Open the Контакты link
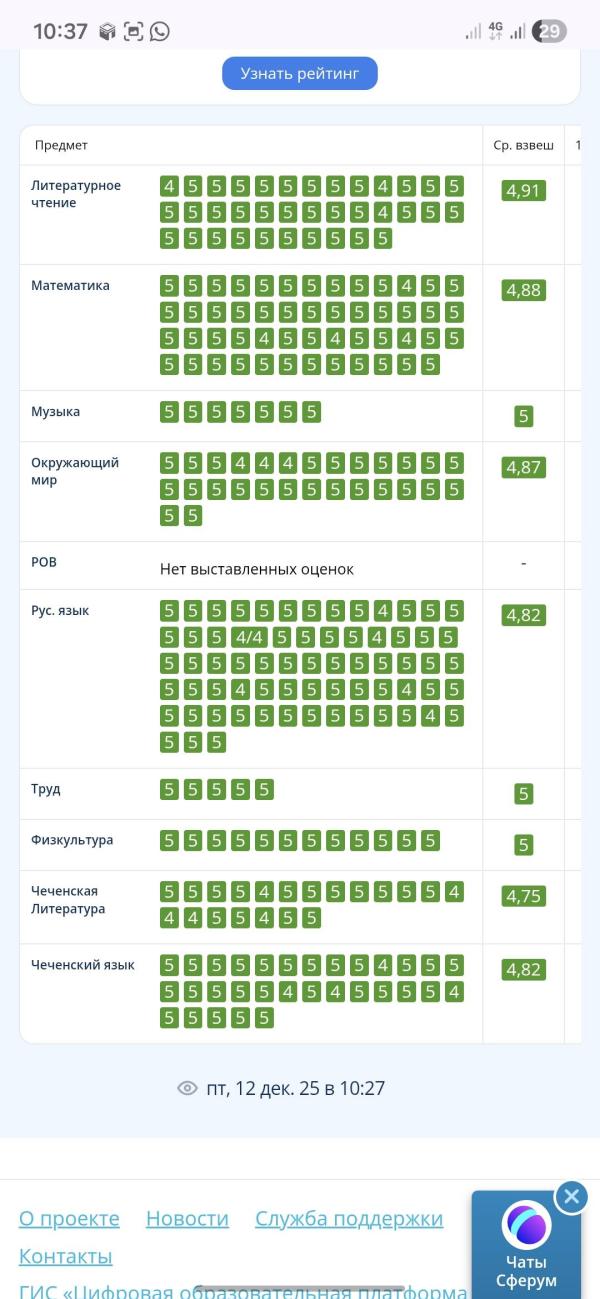The height and width of the screenshot is (1299, 600). (65, 1256)
